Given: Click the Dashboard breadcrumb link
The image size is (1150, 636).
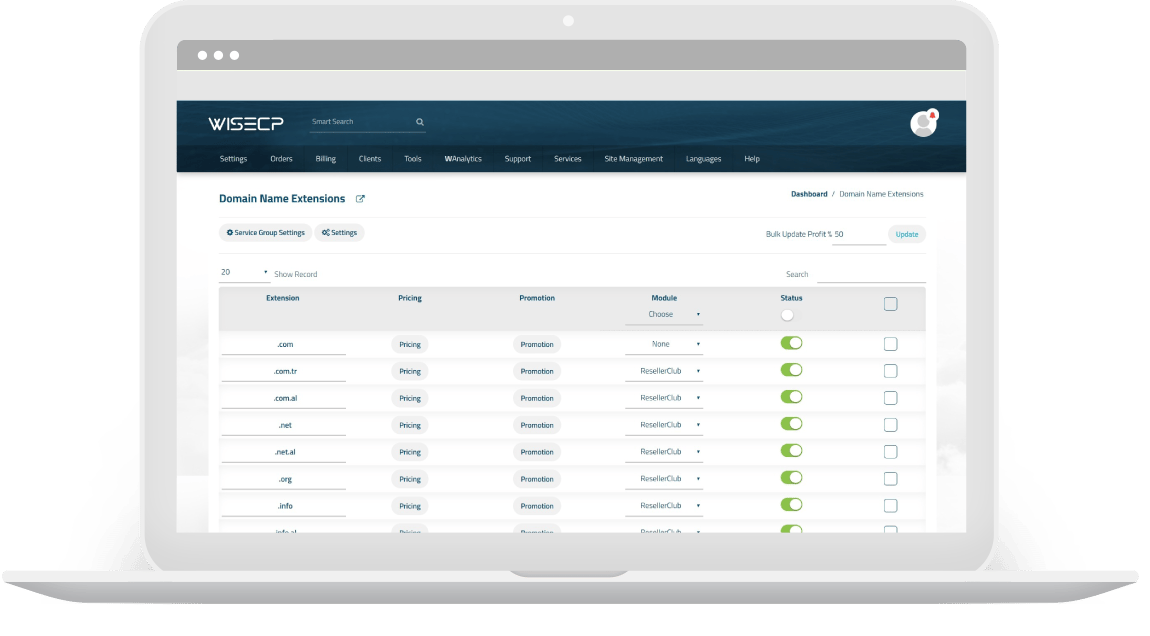Looking at the screenshot, I should pyautogui.click(x=809, y=194).
